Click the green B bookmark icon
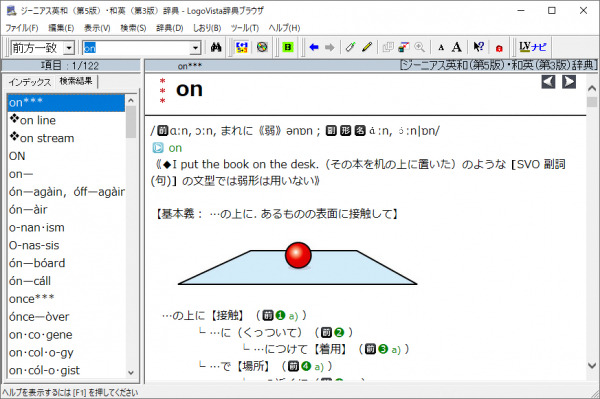The image size is (600, 399). [x=287, y=47]
